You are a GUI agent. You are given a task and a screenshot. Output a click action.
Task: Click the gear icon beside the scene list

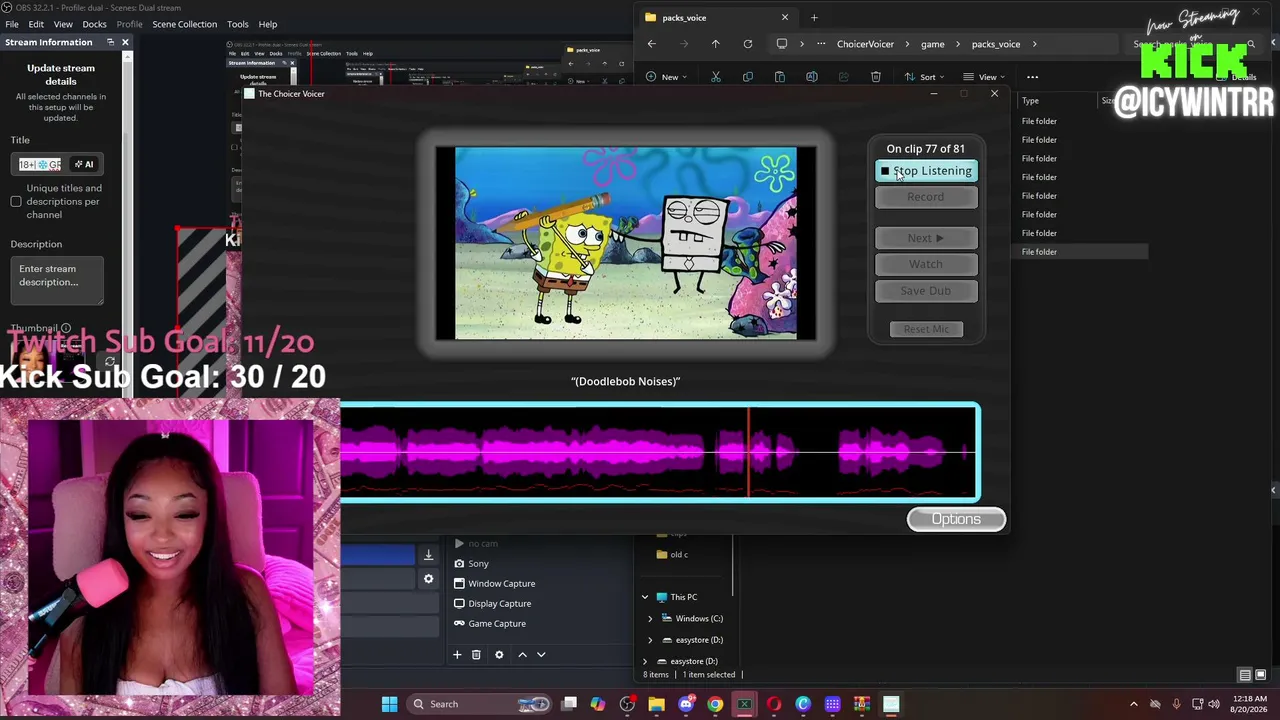pyautogui.click(x=428, y=579)
